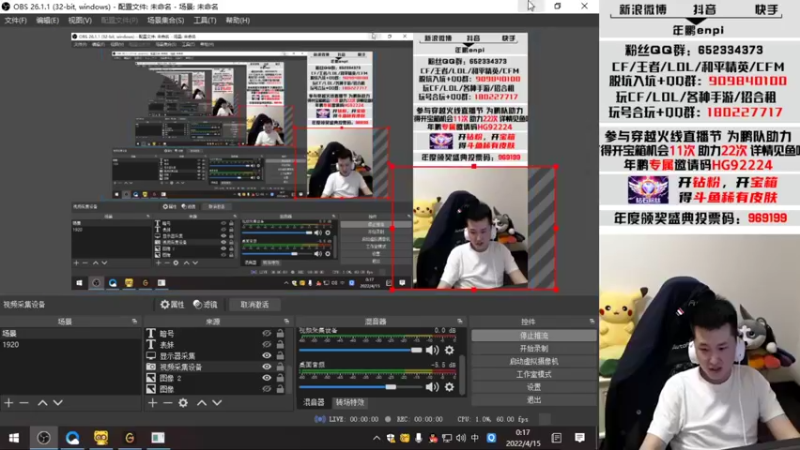This screenshot has height=450, width=800.
Task: Toggle lock on the 图像 2 source
Action: click(280, 378)
